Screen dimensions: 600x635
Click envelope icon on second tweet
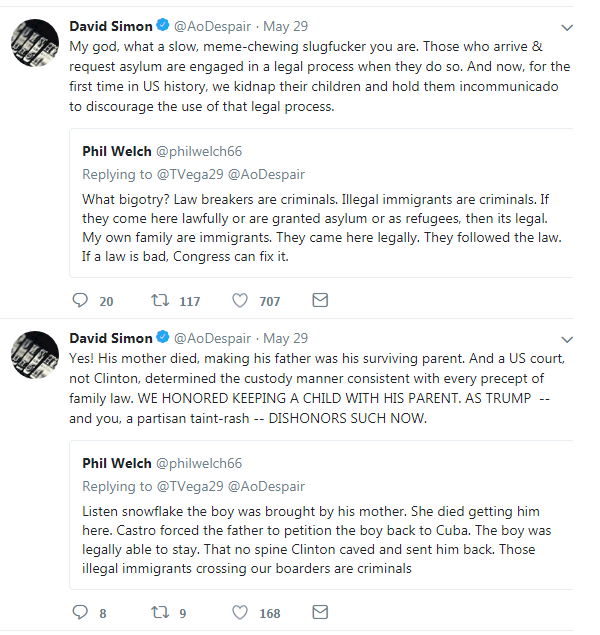coord(320,612)
